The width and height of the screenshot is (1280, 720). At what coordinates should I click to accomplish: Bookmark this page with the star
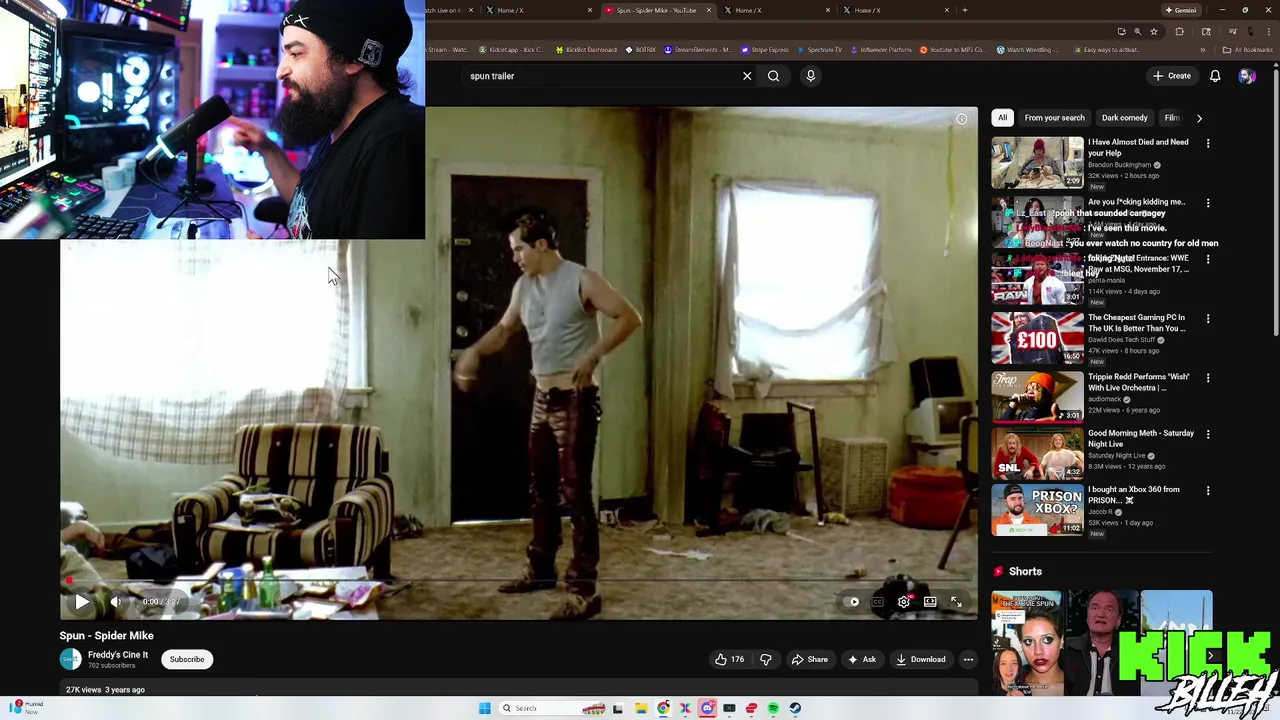(1154, 32)
